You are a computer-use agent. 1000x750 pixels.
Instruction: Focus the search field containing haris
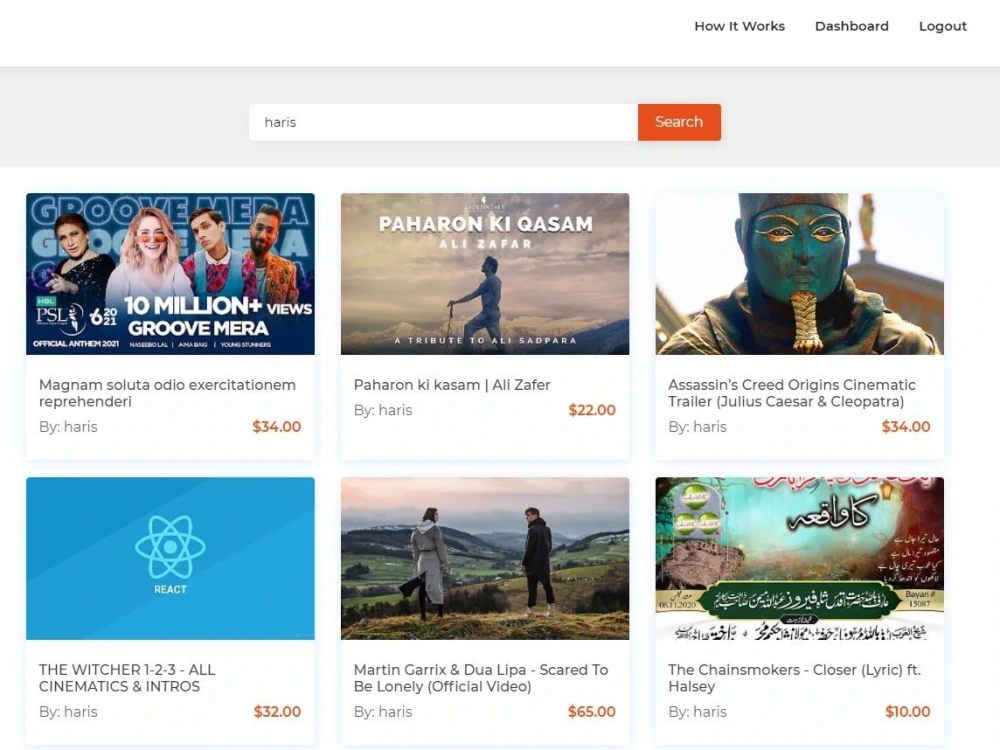[x=443, y=122]
